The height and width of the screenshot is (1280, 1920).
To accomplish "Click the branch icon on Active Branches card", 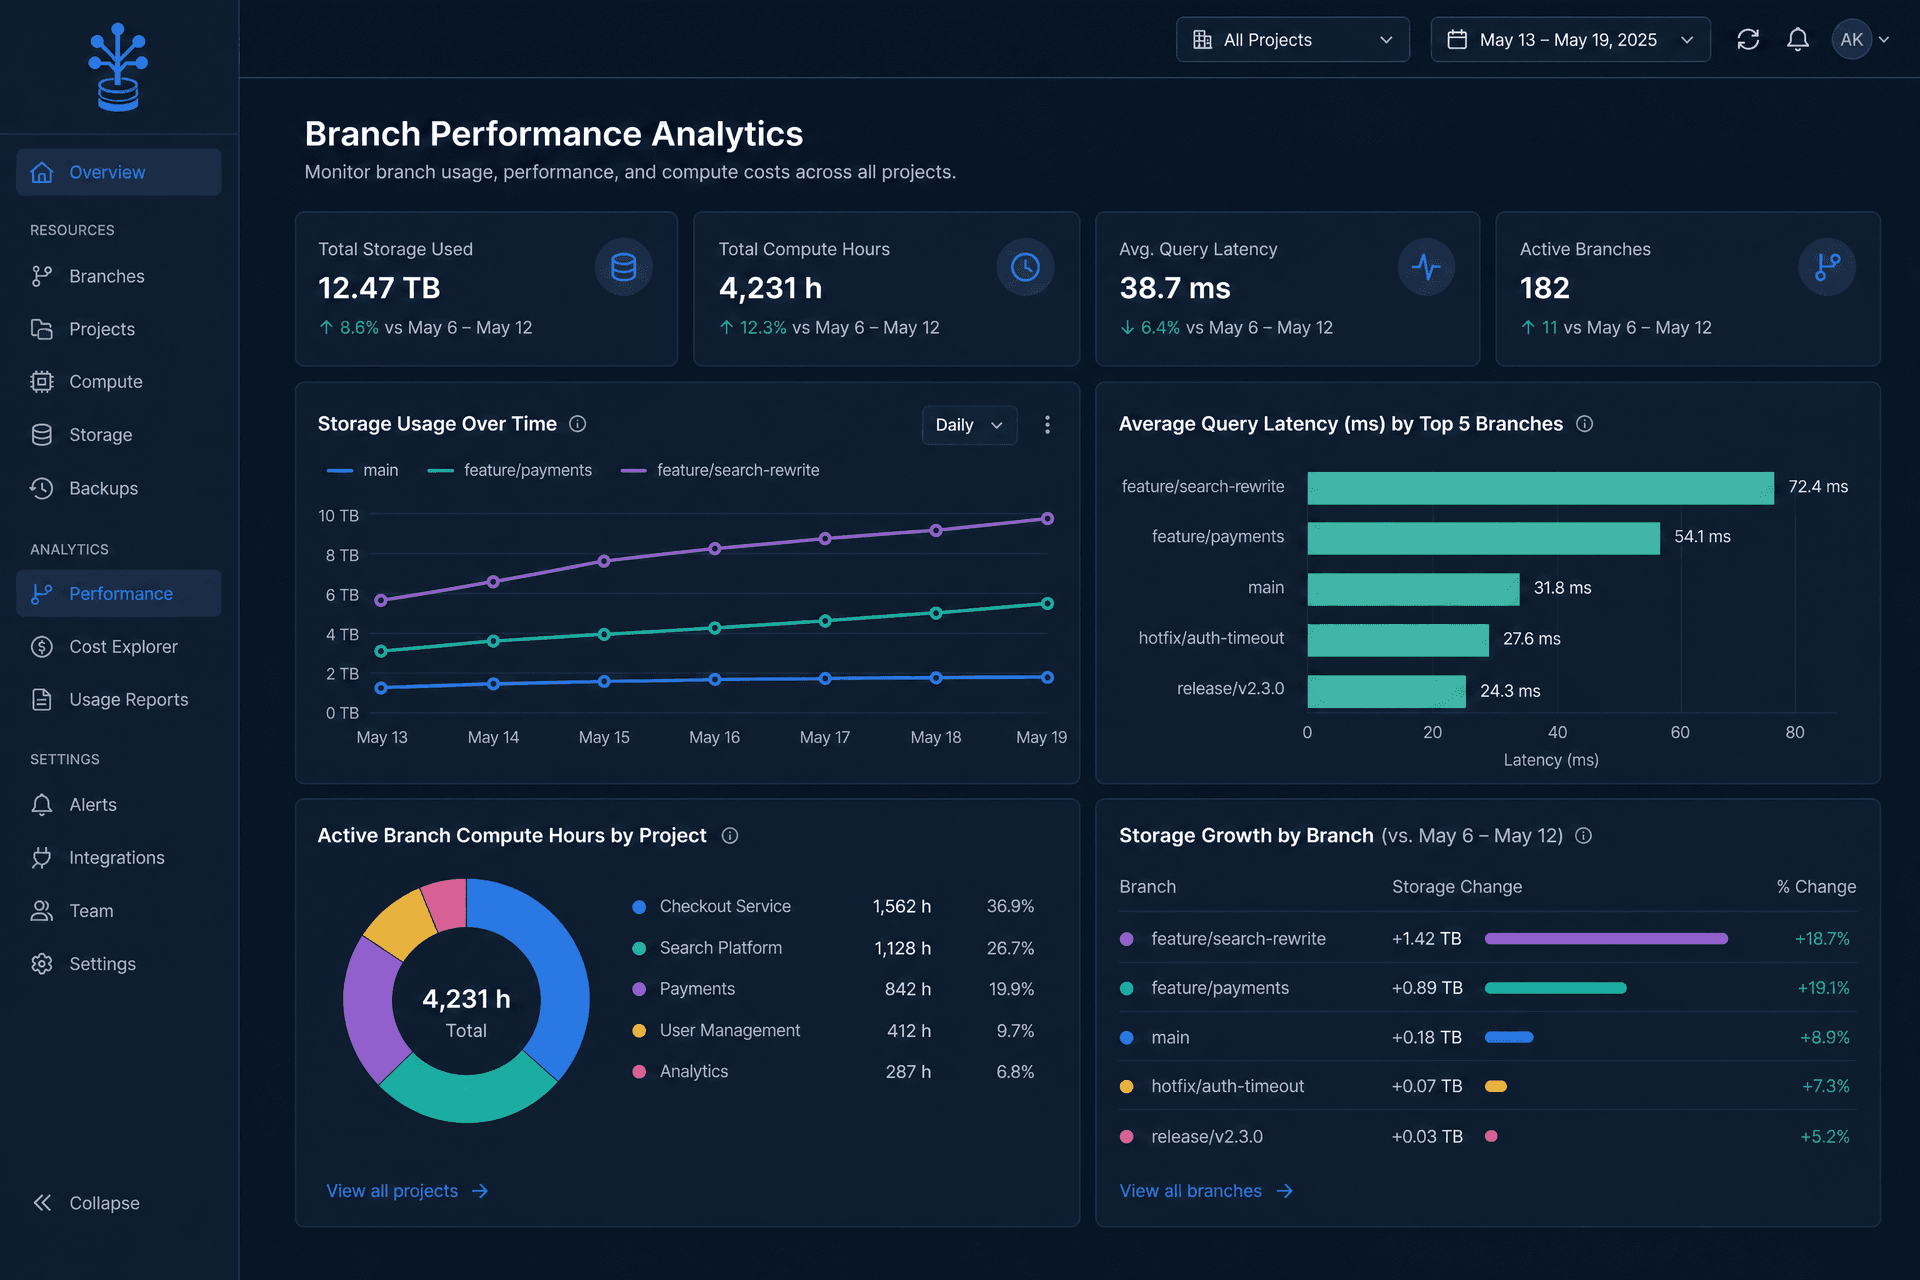I will [x=1827, y=267].
